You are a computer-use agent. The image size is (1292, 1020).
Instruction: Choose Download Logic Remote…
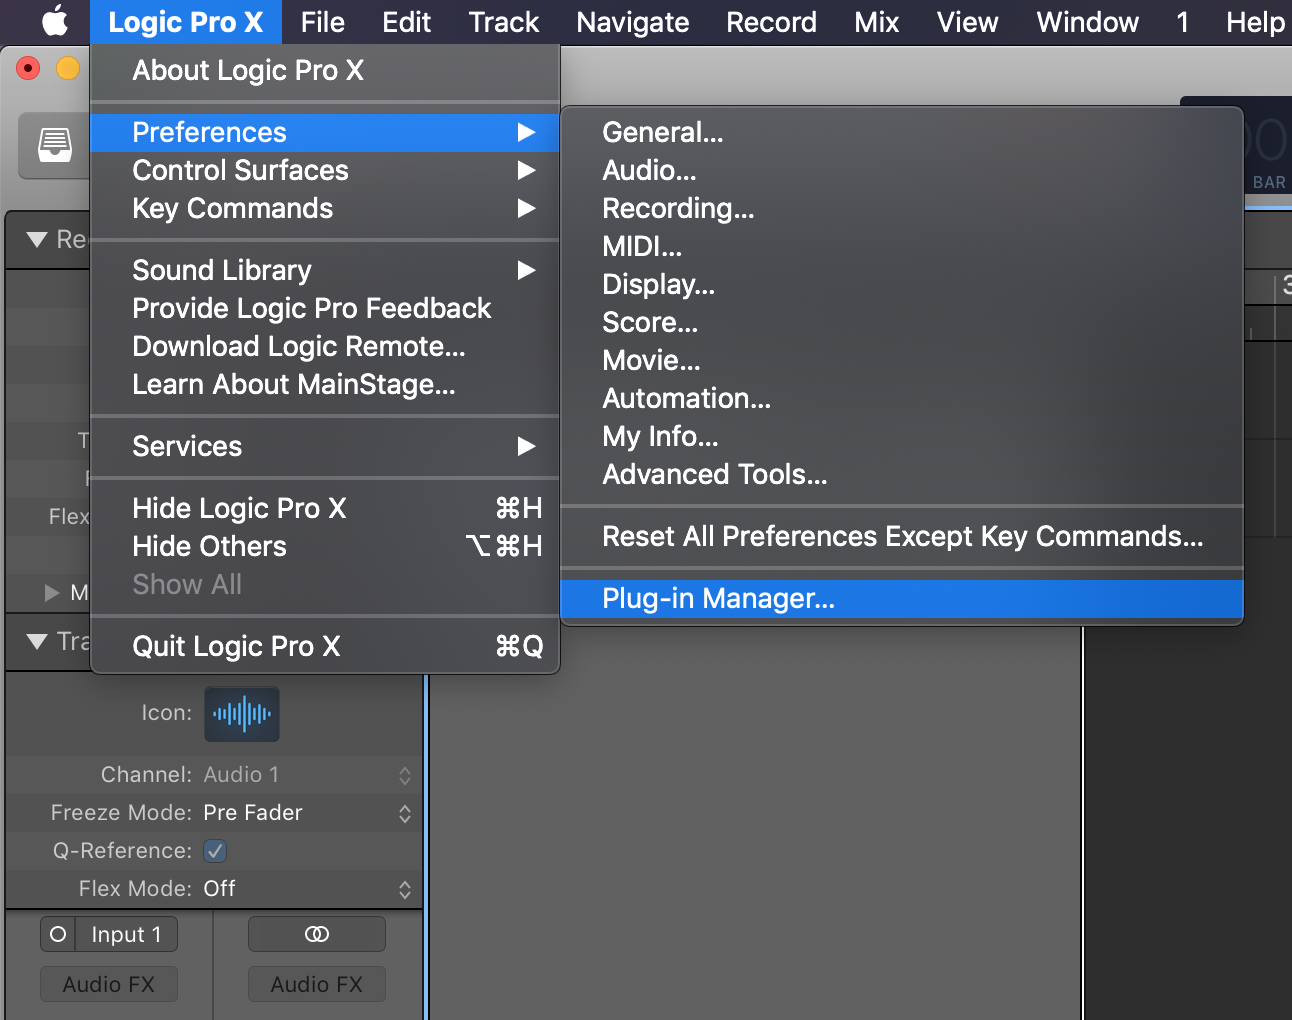(x=325, y=347)
